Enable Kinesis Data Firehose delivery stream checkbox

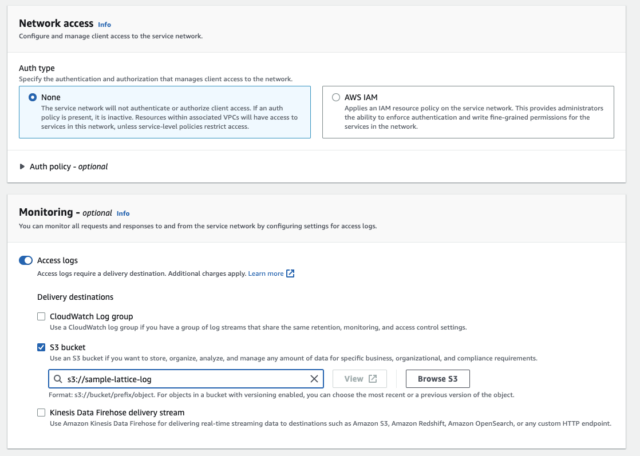pos(41,413)
